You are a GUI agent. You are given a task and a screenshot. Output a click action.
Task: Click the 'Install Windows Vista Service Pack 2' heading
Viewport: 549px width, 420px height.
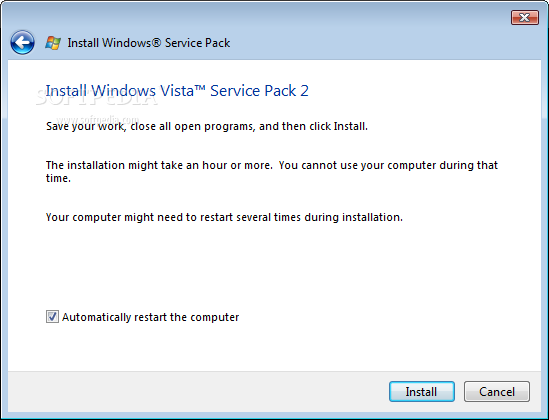(x=177, y=91)
